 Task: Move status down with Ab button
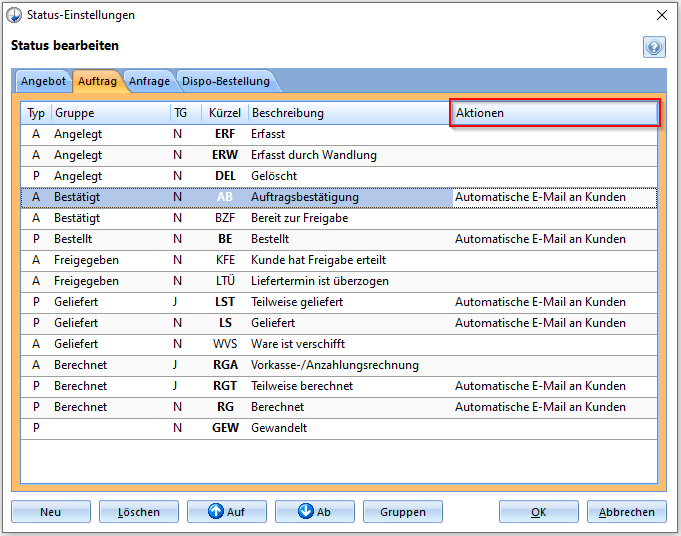click(314, 512)
